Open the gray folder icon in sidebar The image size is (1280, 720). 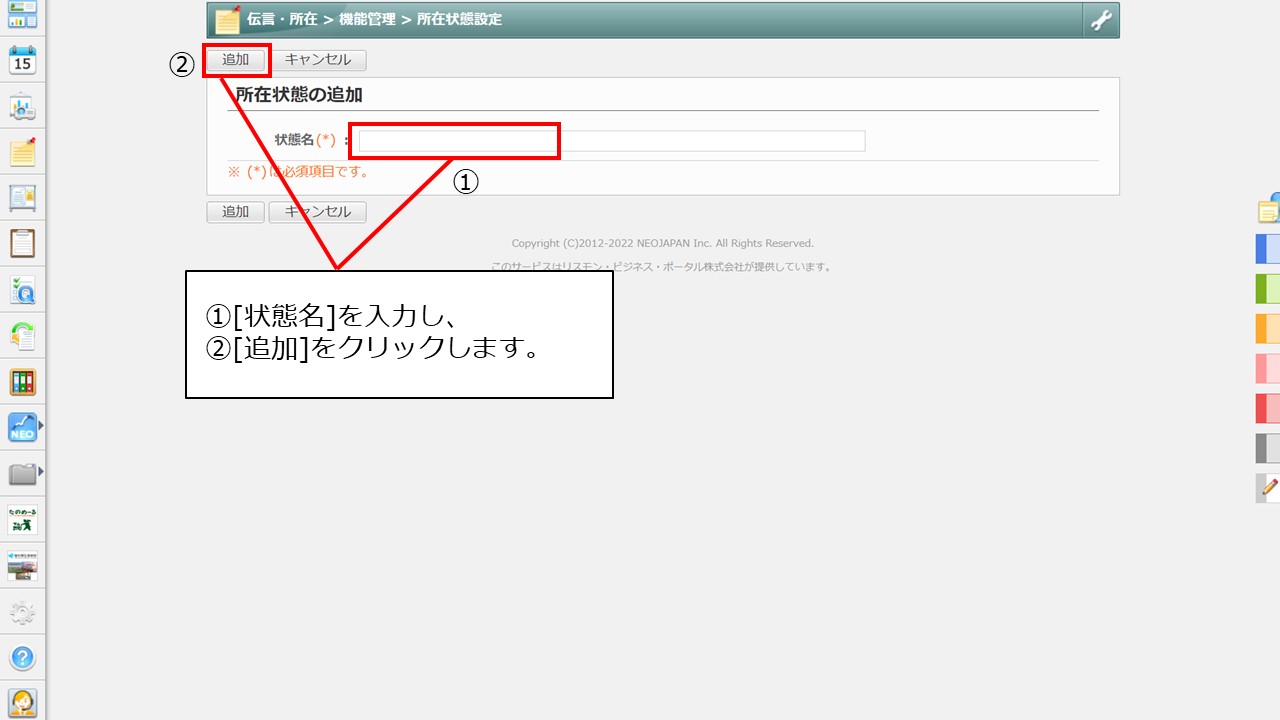pos(22,473)
